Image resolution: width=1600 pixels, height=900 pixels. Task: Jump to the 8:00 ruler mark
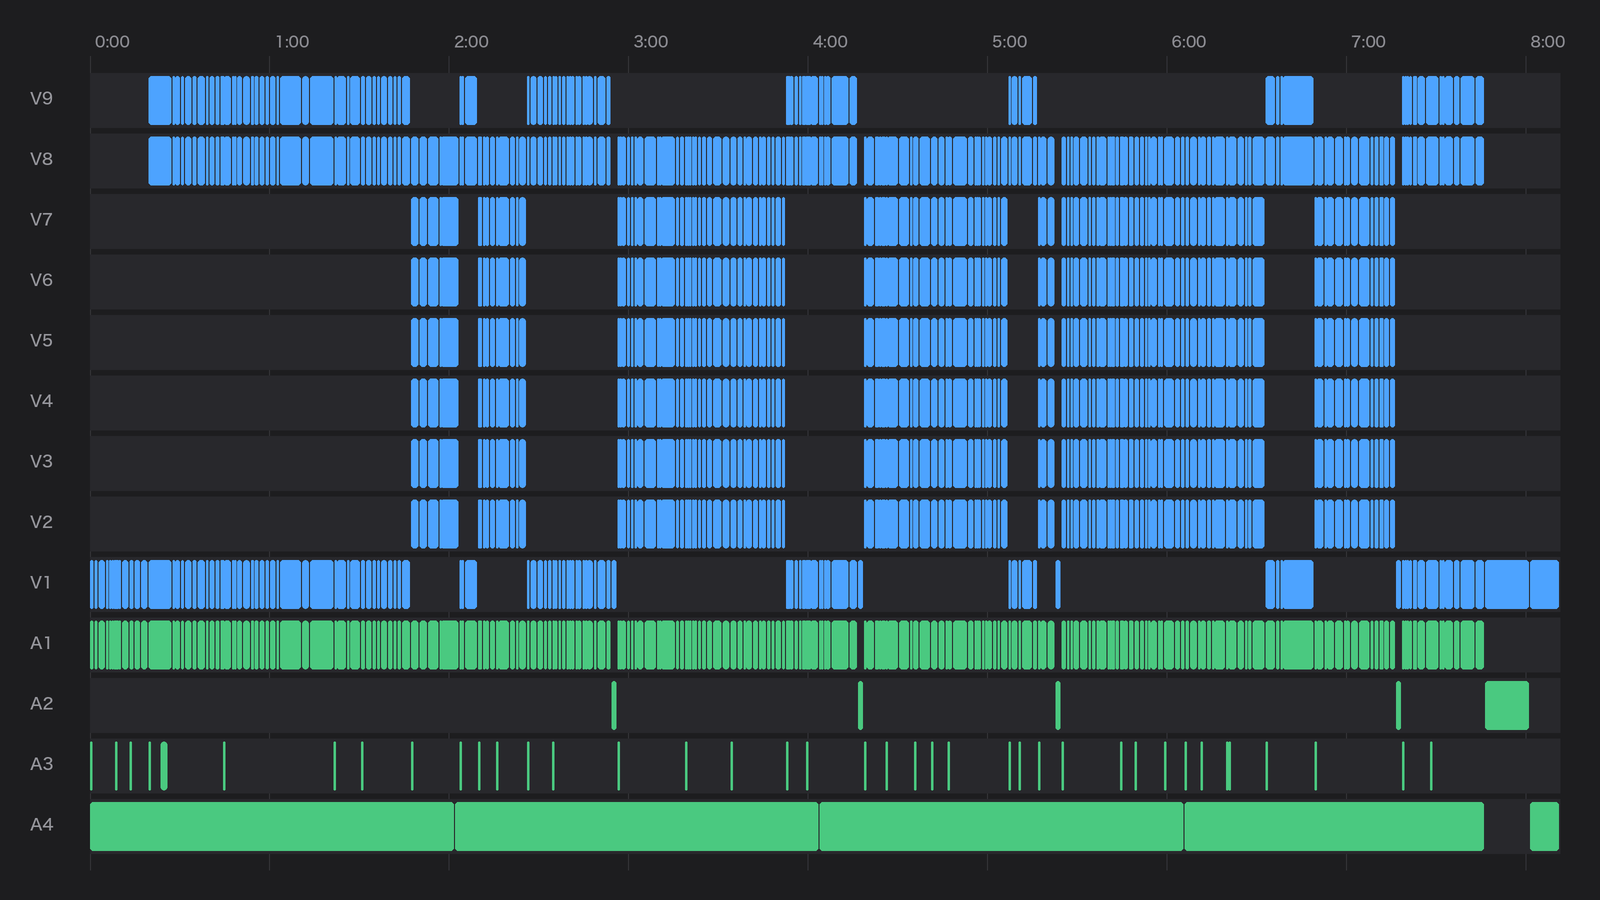point(1547,41)
